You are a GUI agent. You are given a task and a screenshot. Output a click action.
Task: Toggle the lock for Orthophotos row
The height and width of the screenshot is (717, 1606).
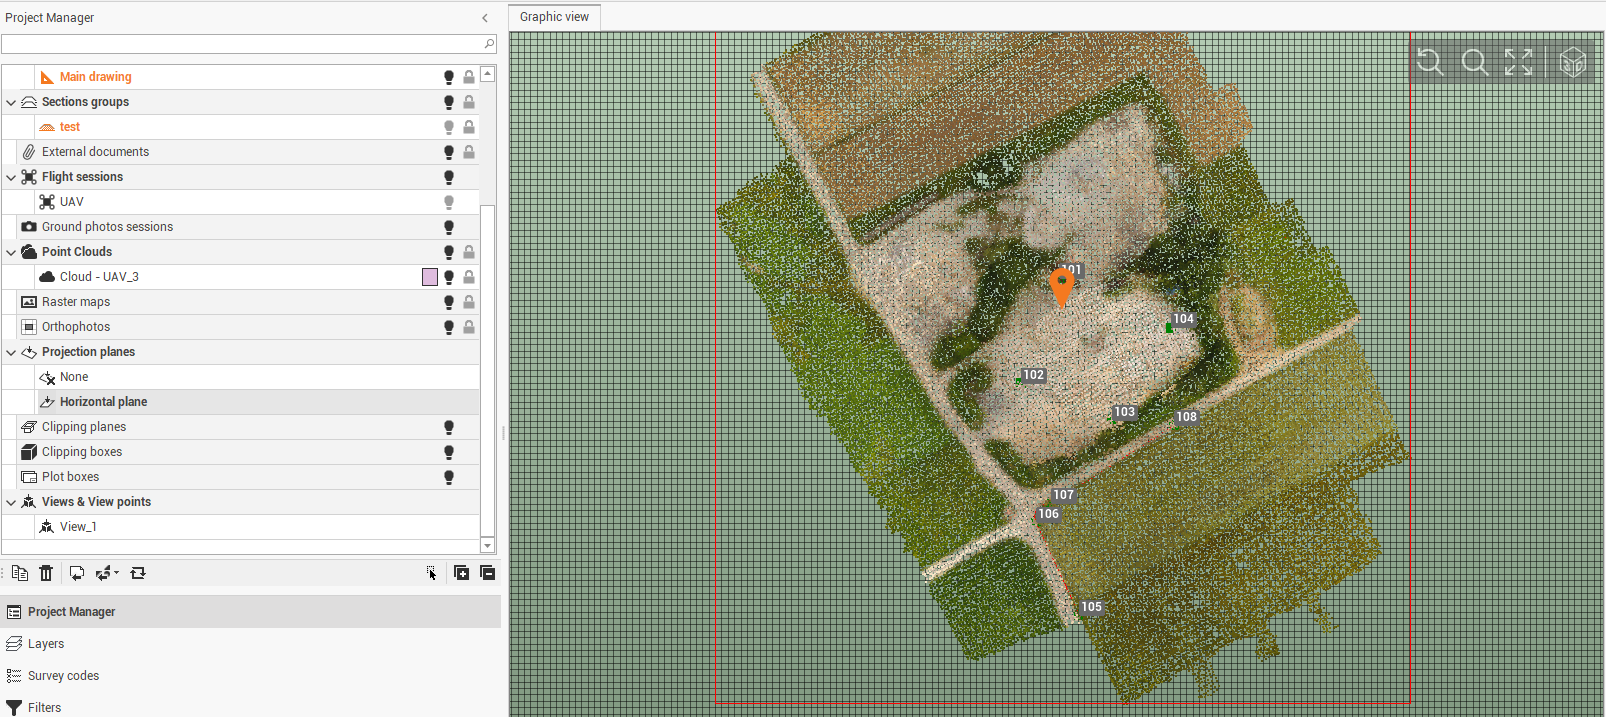pos(469,327)
